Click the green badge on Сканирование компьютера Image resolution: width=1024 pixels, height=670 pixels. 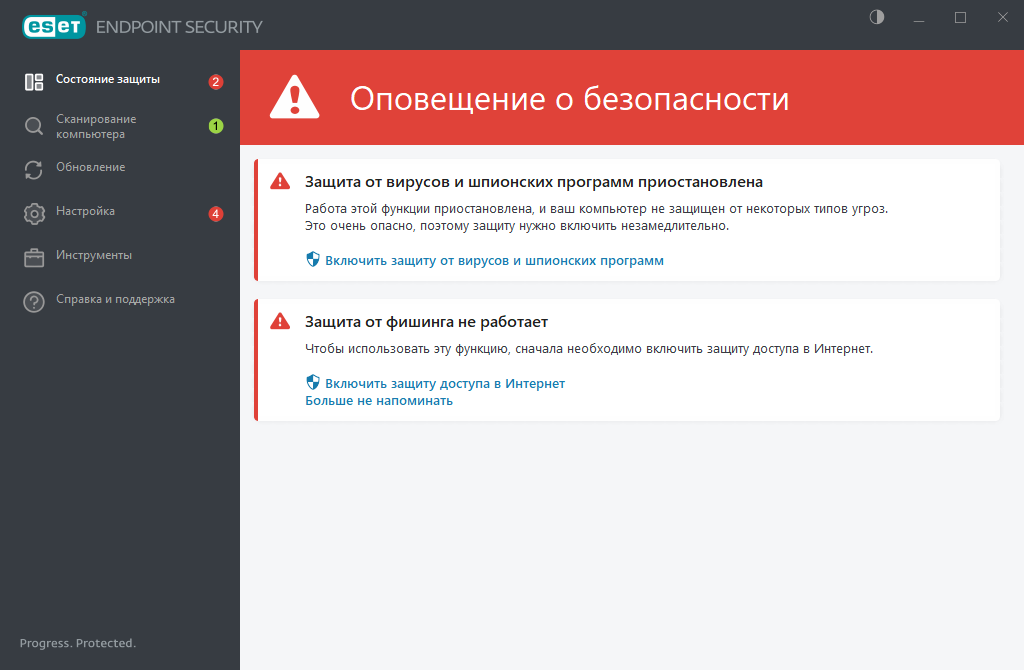(x=215, y=125)
